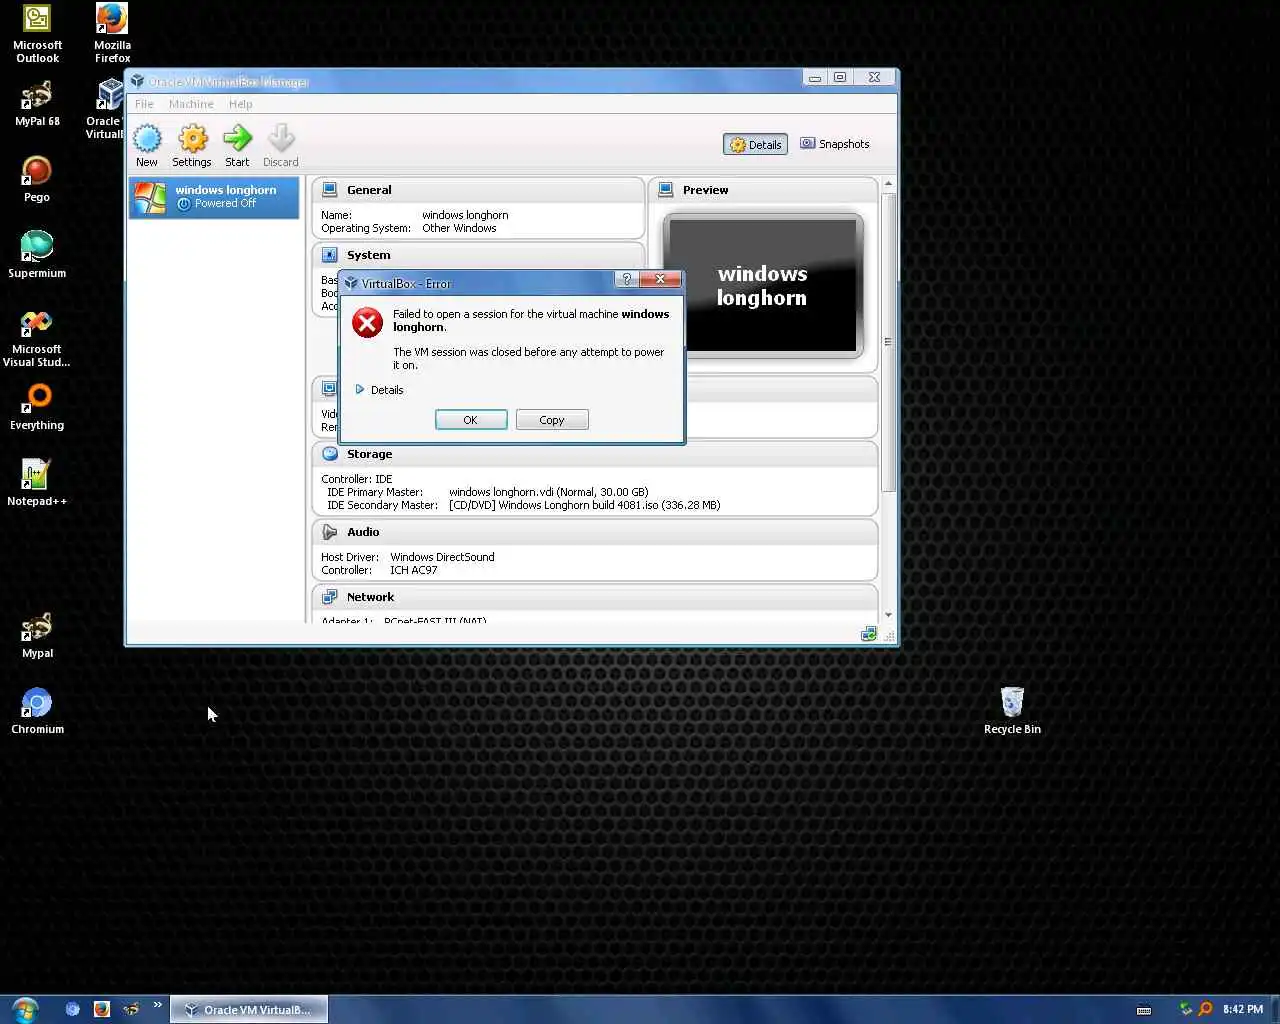Open Pego desktop icon
Viewport: 1280px width, 1024px height.
(37, 180)
